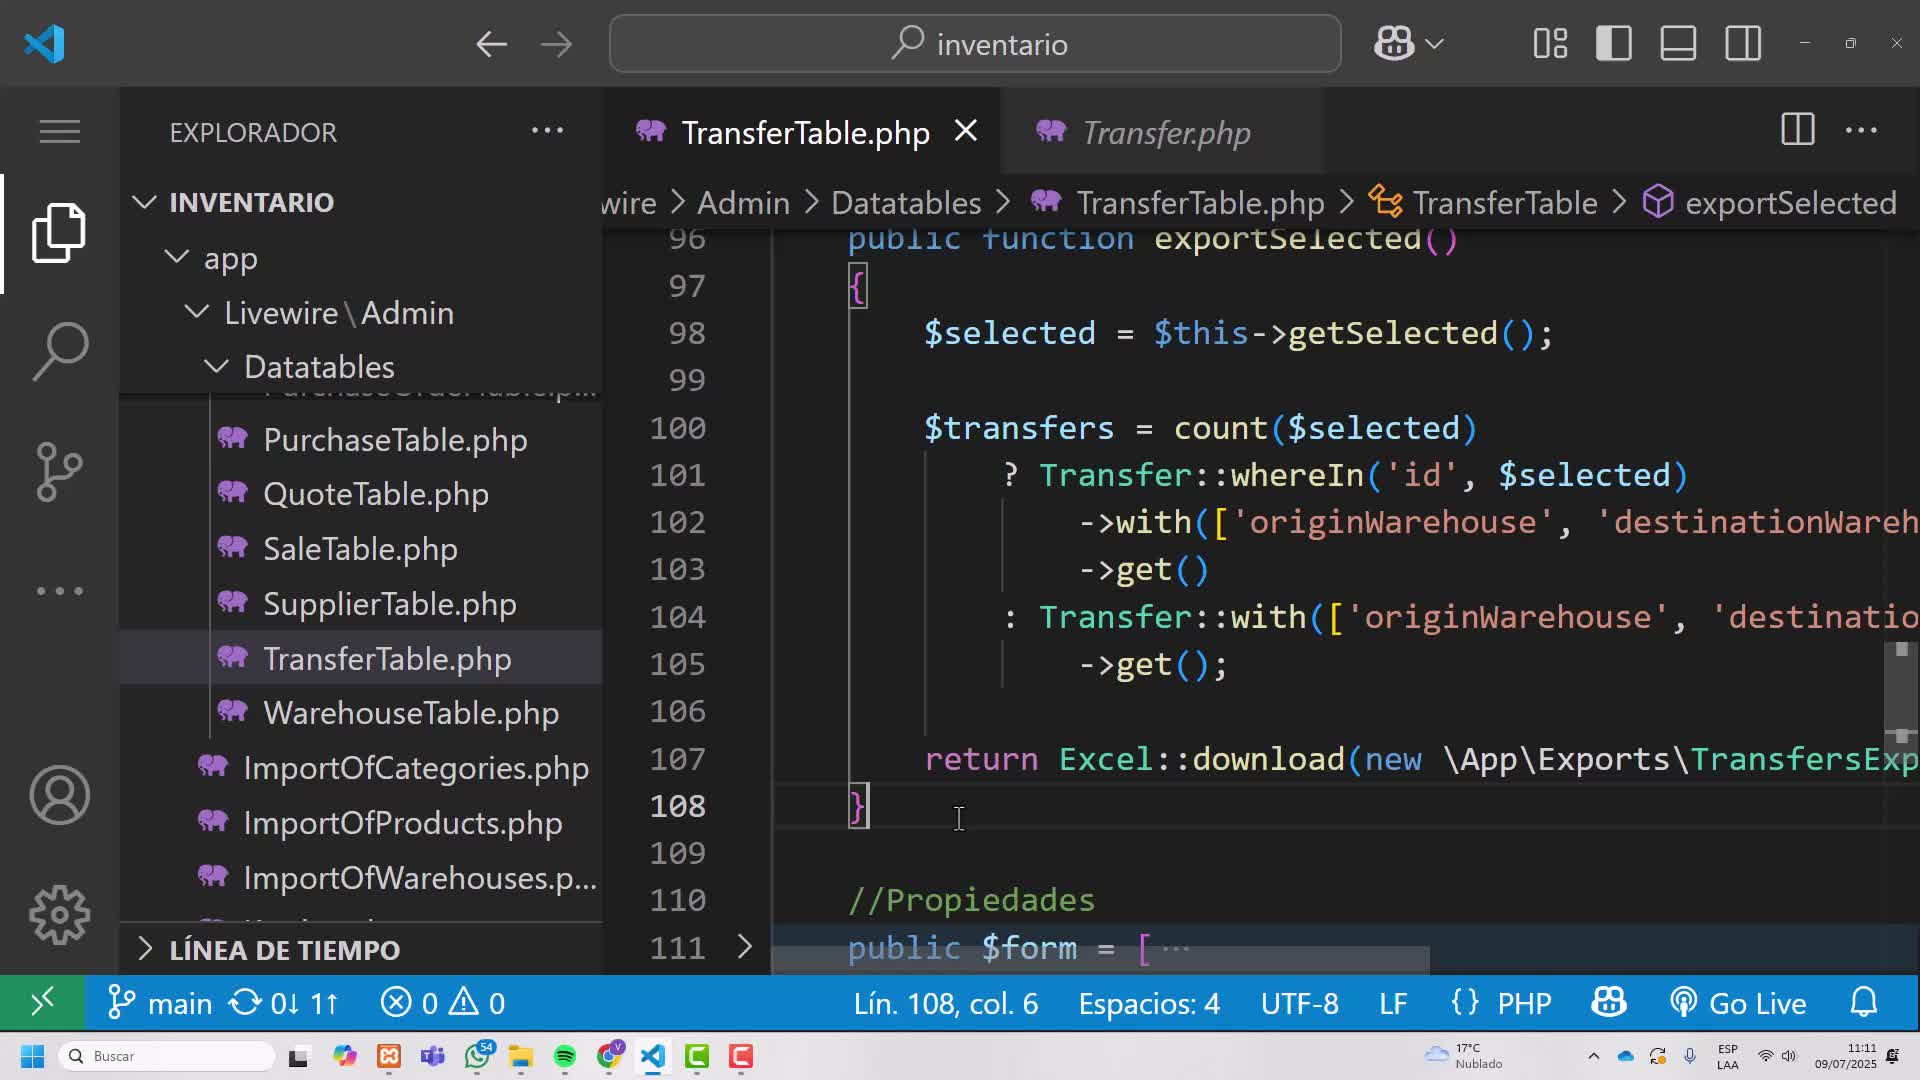Open Explorer views and more actions ellipsis
Screen dimensions: 1920x1080
[547, 130]
